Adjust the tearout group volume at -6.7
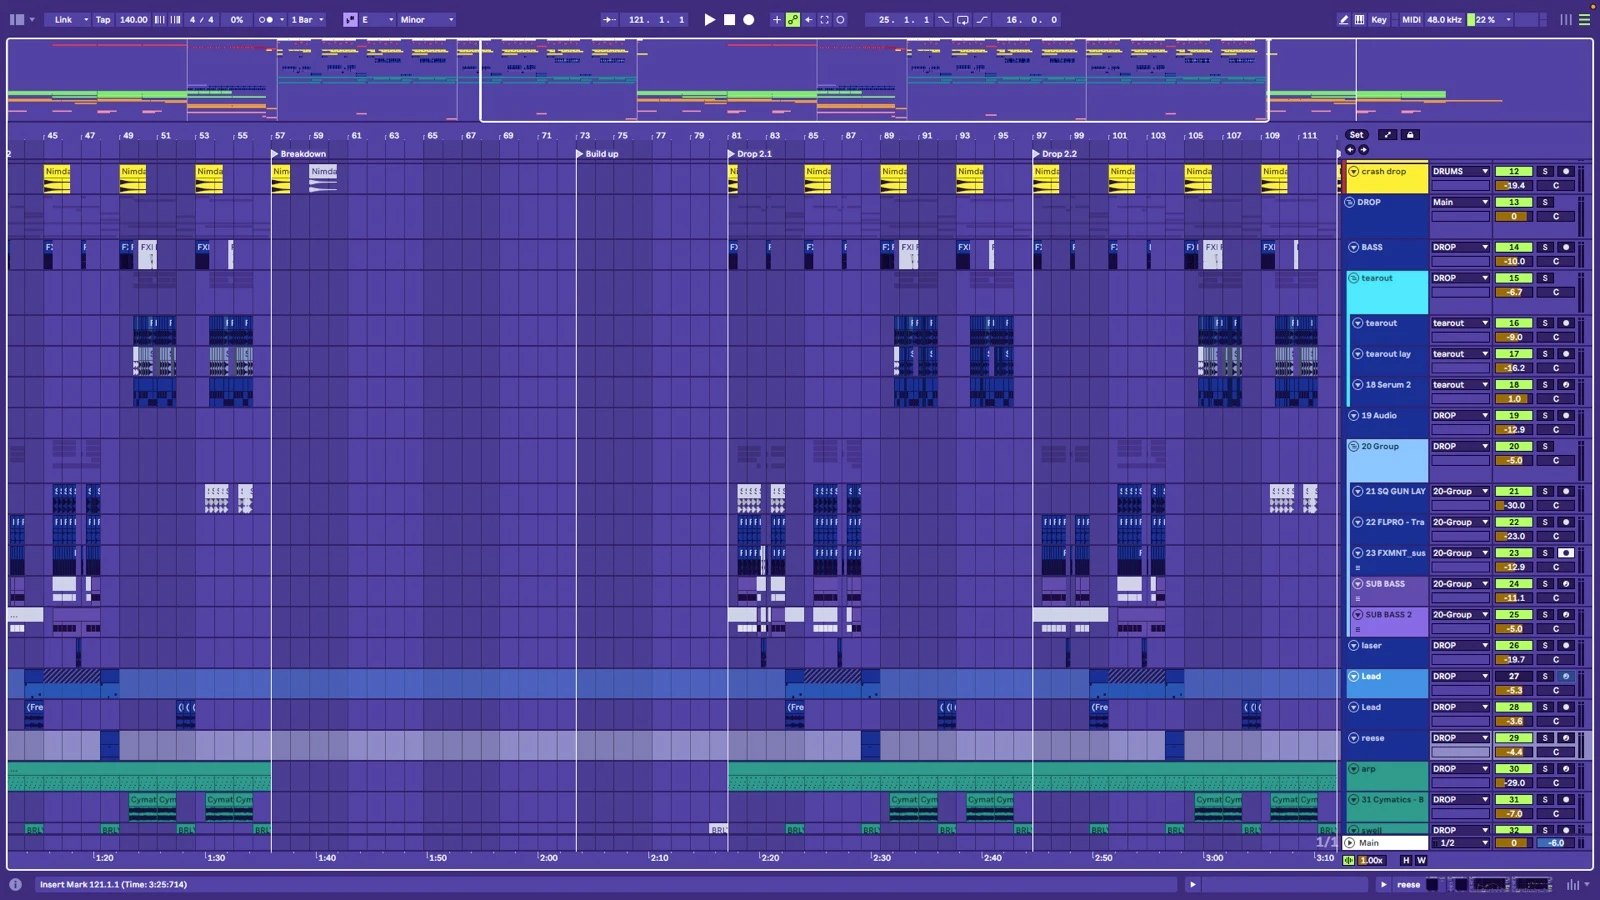 coord(1514,292)
